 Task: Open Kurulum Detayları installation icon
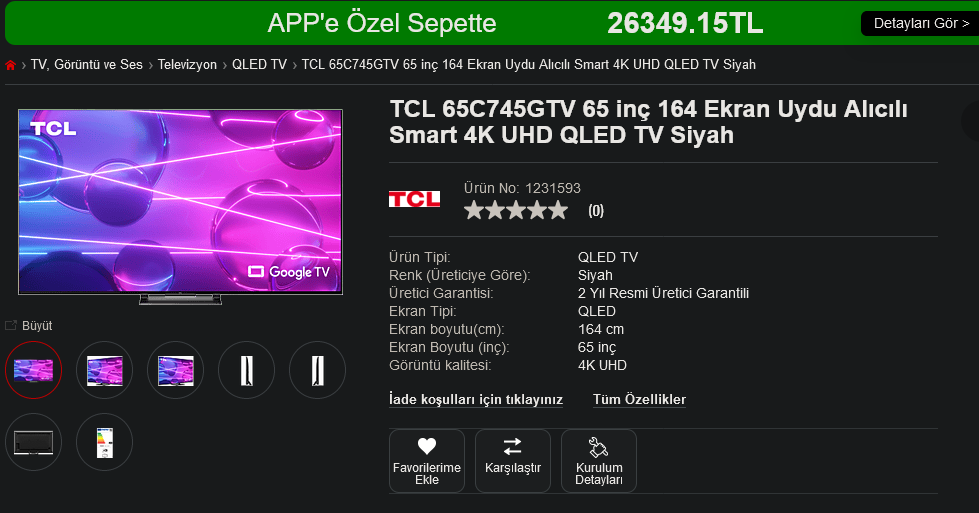pos(598,447)
